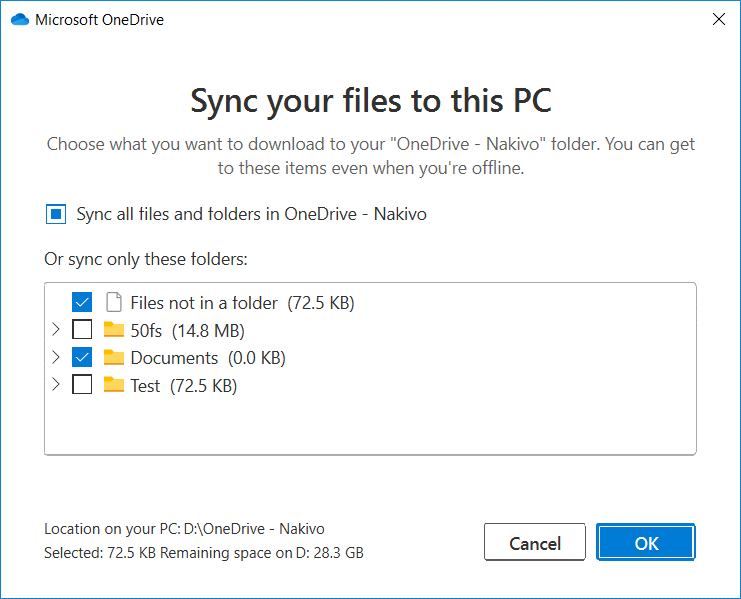
Task: Uncheck Files not in a folder checkbox
Action: coord(82,302)
